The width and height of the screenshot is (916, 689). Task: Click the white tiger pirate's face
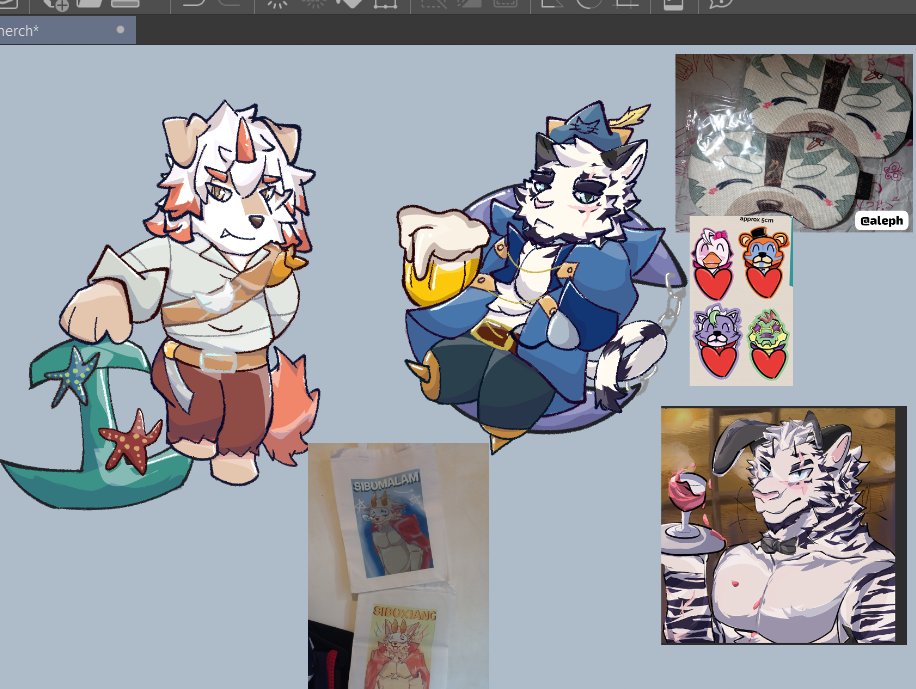coord(570,196)
